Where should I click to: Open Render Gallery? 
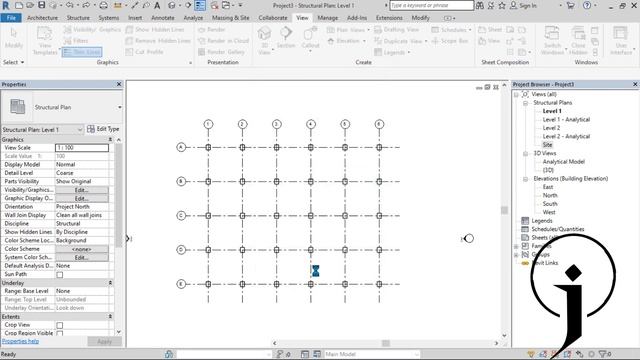click(x=221, y=52)
